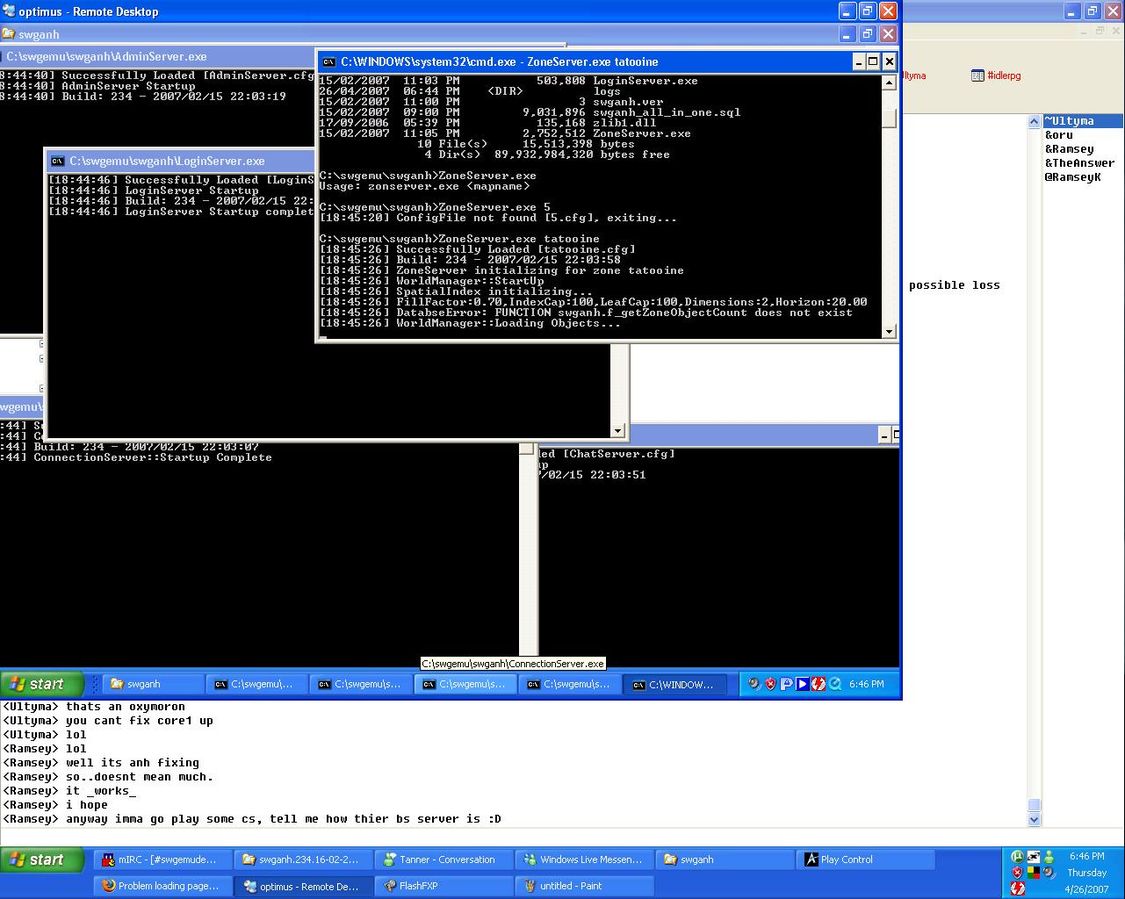Select user &Ramsey in the nick list
The image size is (1125, 899).
pyautogui.click(x=1069, y=149)
